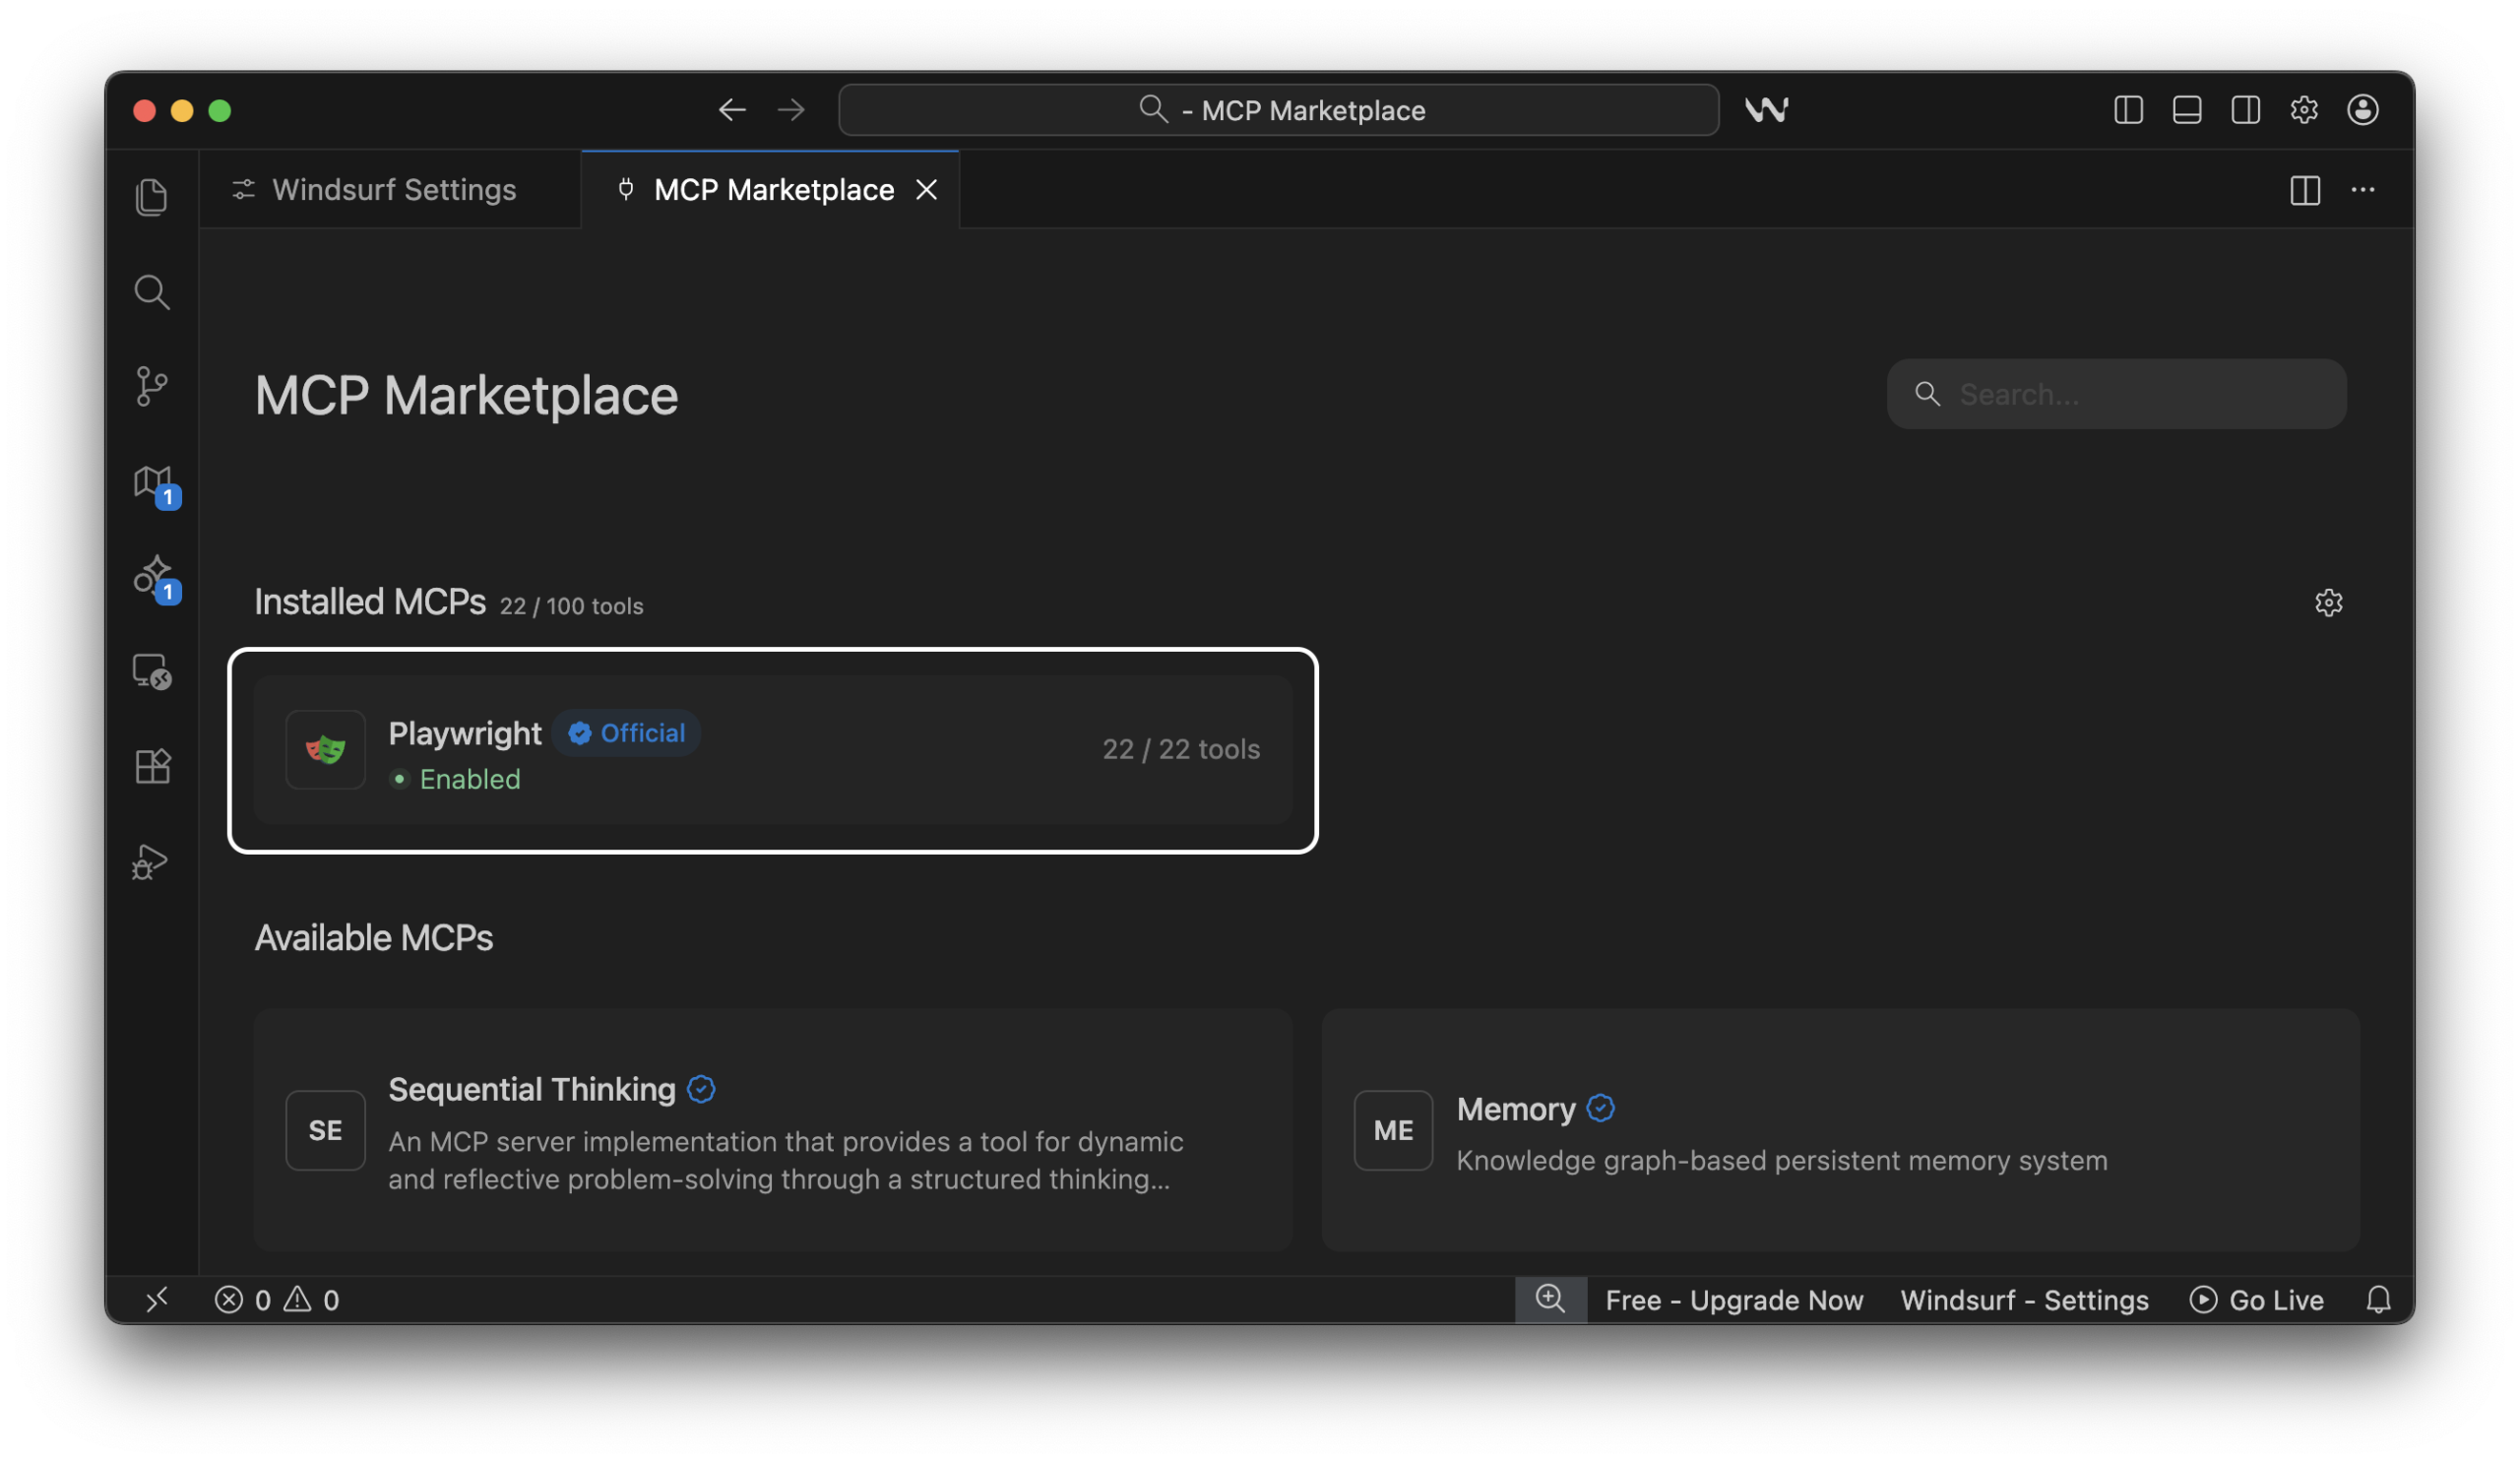Toggle the primary sidebar layout control

2128,110
